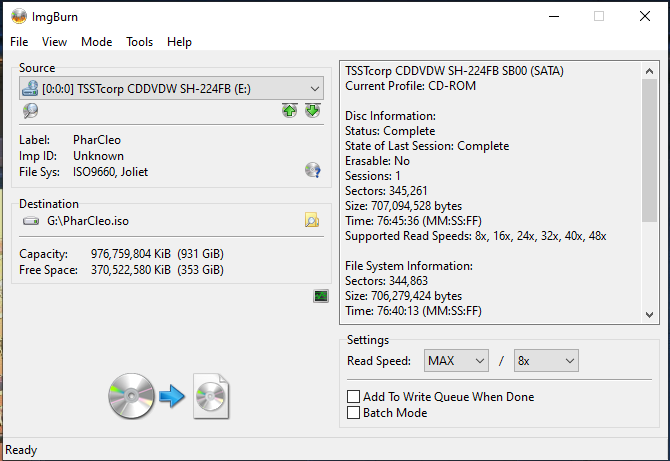Open the View menu
This screenshot has width=670, height=461.
pos(55,42)
